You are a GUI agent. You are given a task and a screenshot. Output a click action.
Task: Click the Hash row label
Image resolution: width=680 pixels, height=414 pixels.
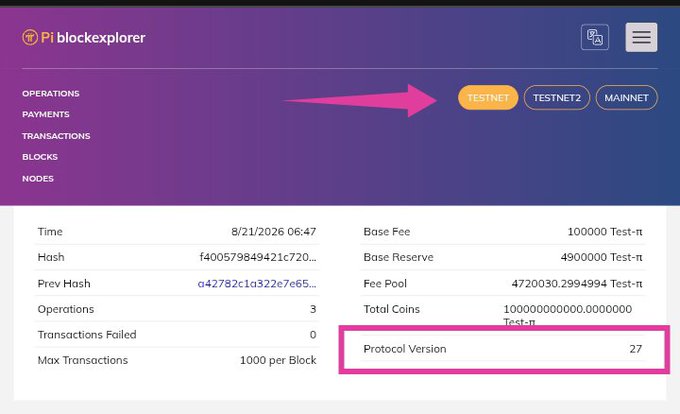click(51, 257)
